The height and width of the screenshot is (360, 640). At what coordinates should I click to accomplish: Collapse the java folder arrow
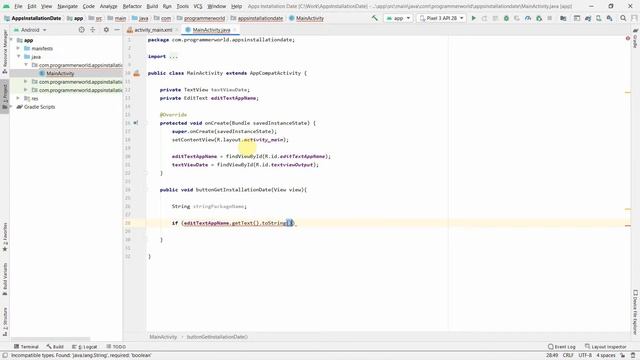click(18, 56)
